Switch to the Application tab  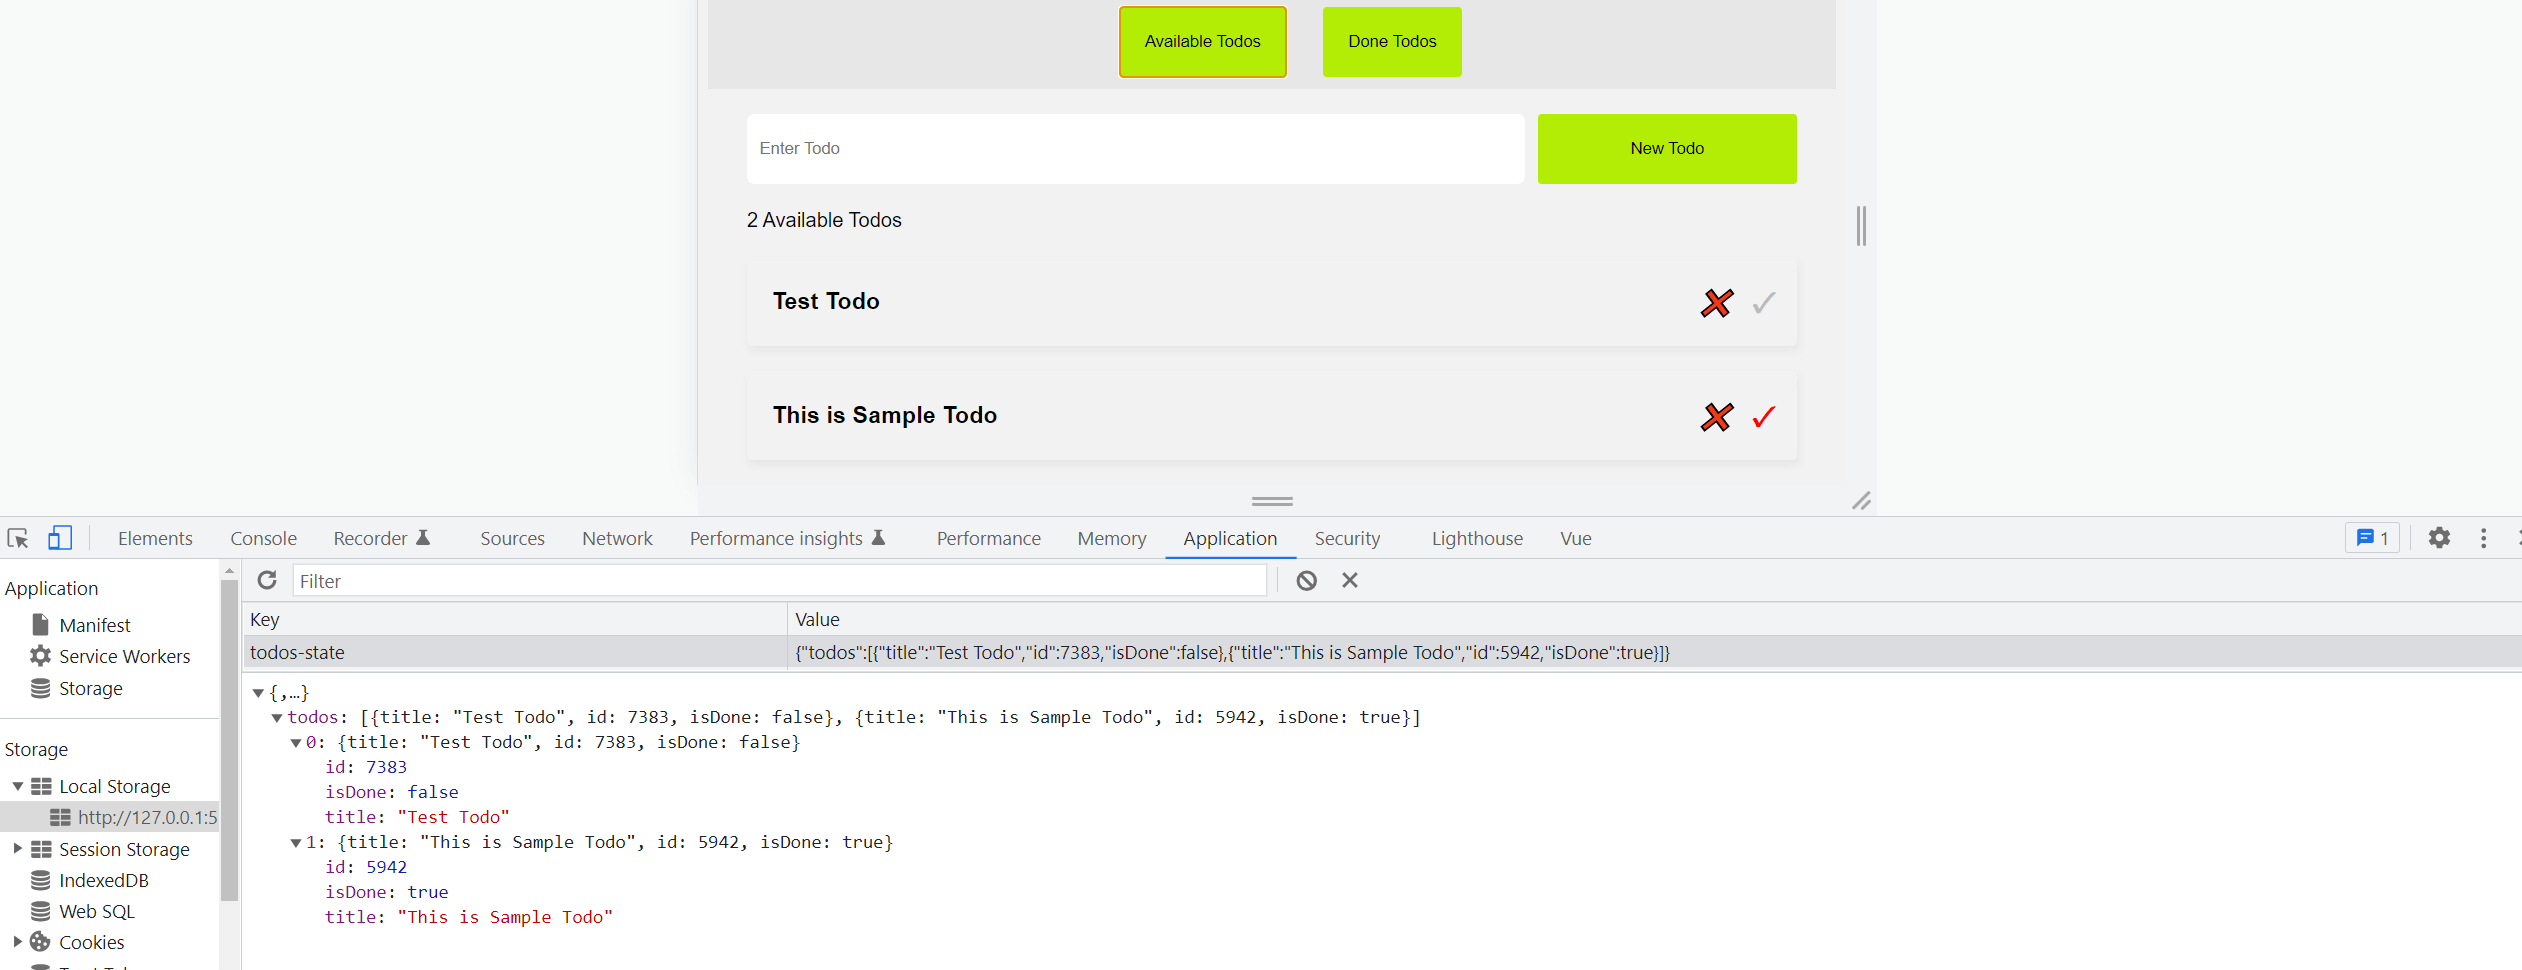pyautogui.click(x=1230, y=538)
